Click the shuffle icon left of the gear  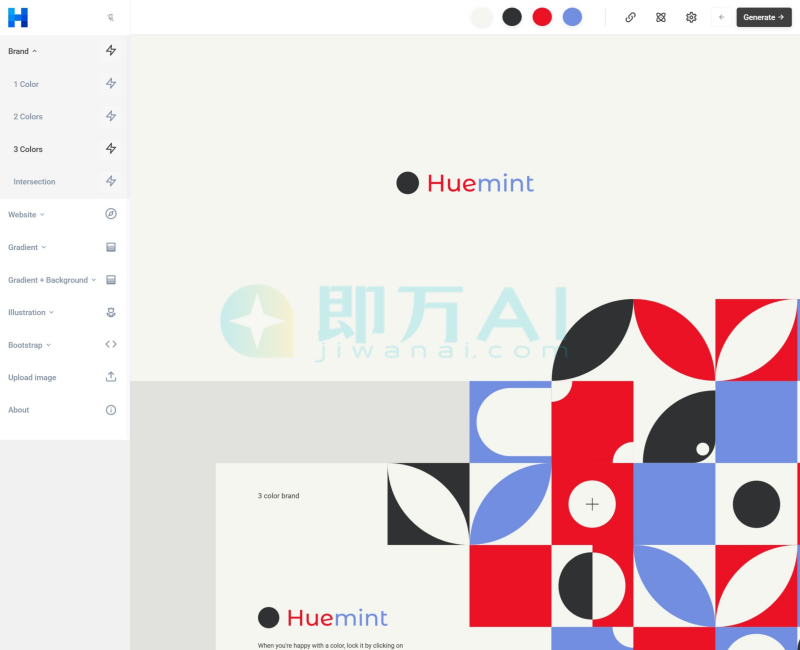pyautogui.click(x=661, y=17)
